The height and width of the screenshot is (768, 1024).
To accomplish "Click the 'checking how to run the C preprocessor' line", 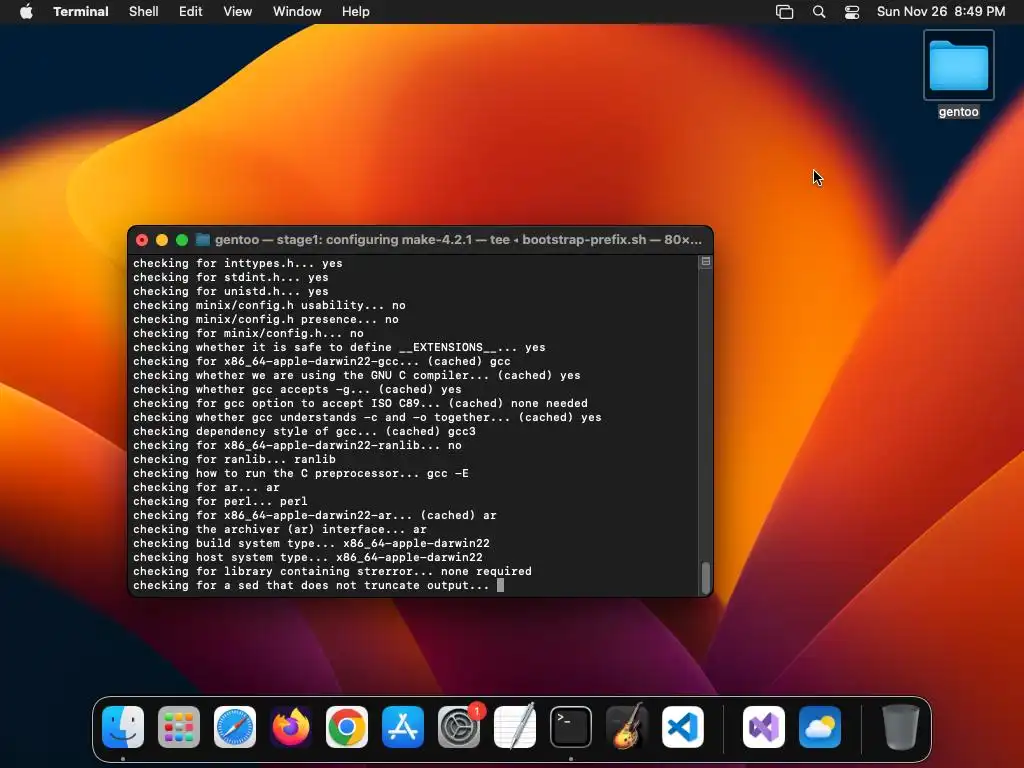I will coord(301,473).
